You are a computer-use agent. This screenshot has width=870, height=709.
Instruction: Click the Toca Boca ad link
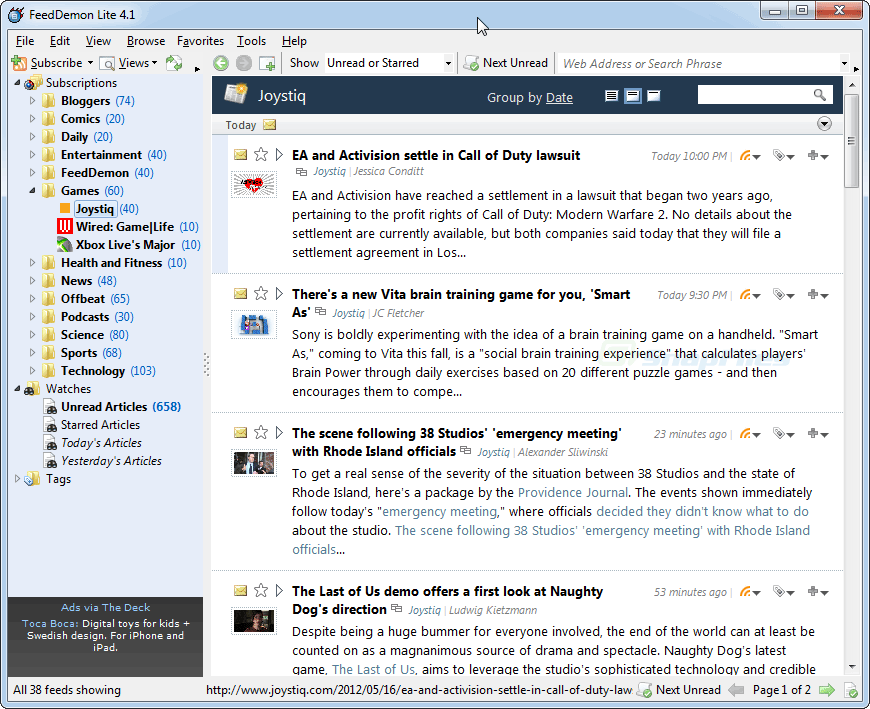click(x=50, y=624)
